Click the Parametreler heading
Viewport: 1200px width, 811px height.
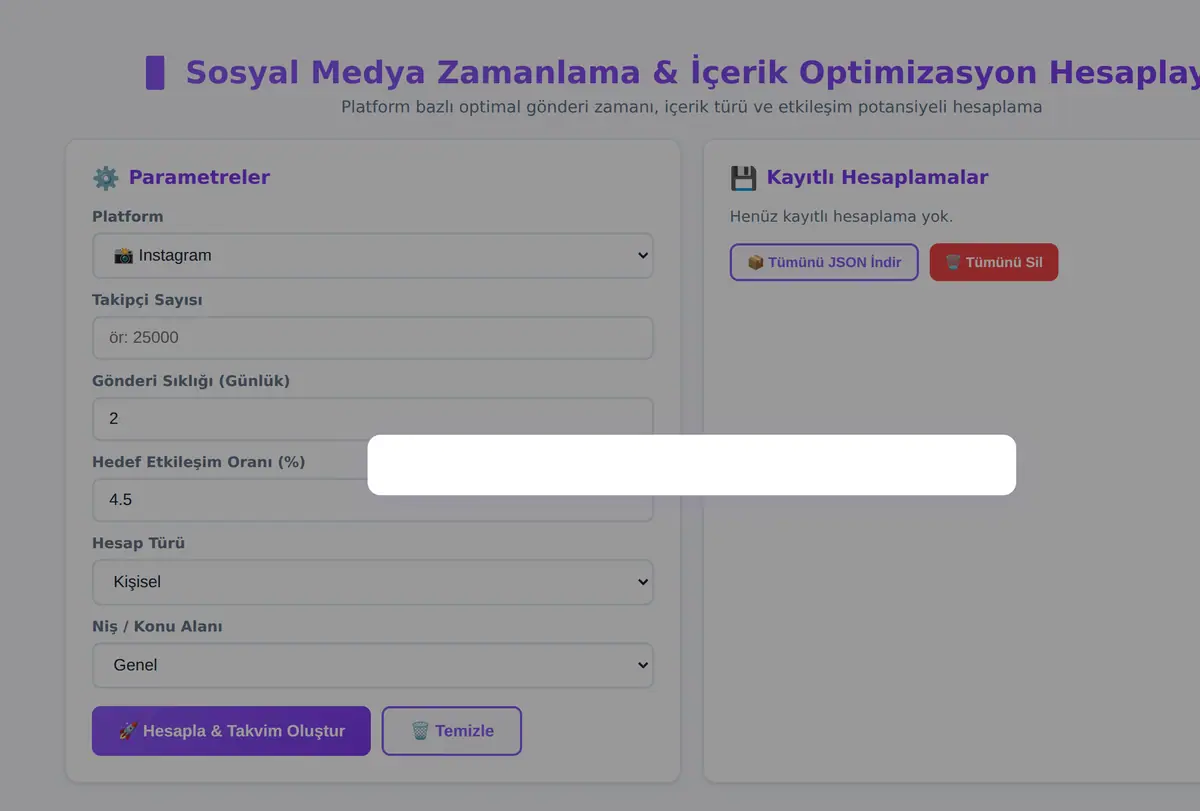(199, 178)
